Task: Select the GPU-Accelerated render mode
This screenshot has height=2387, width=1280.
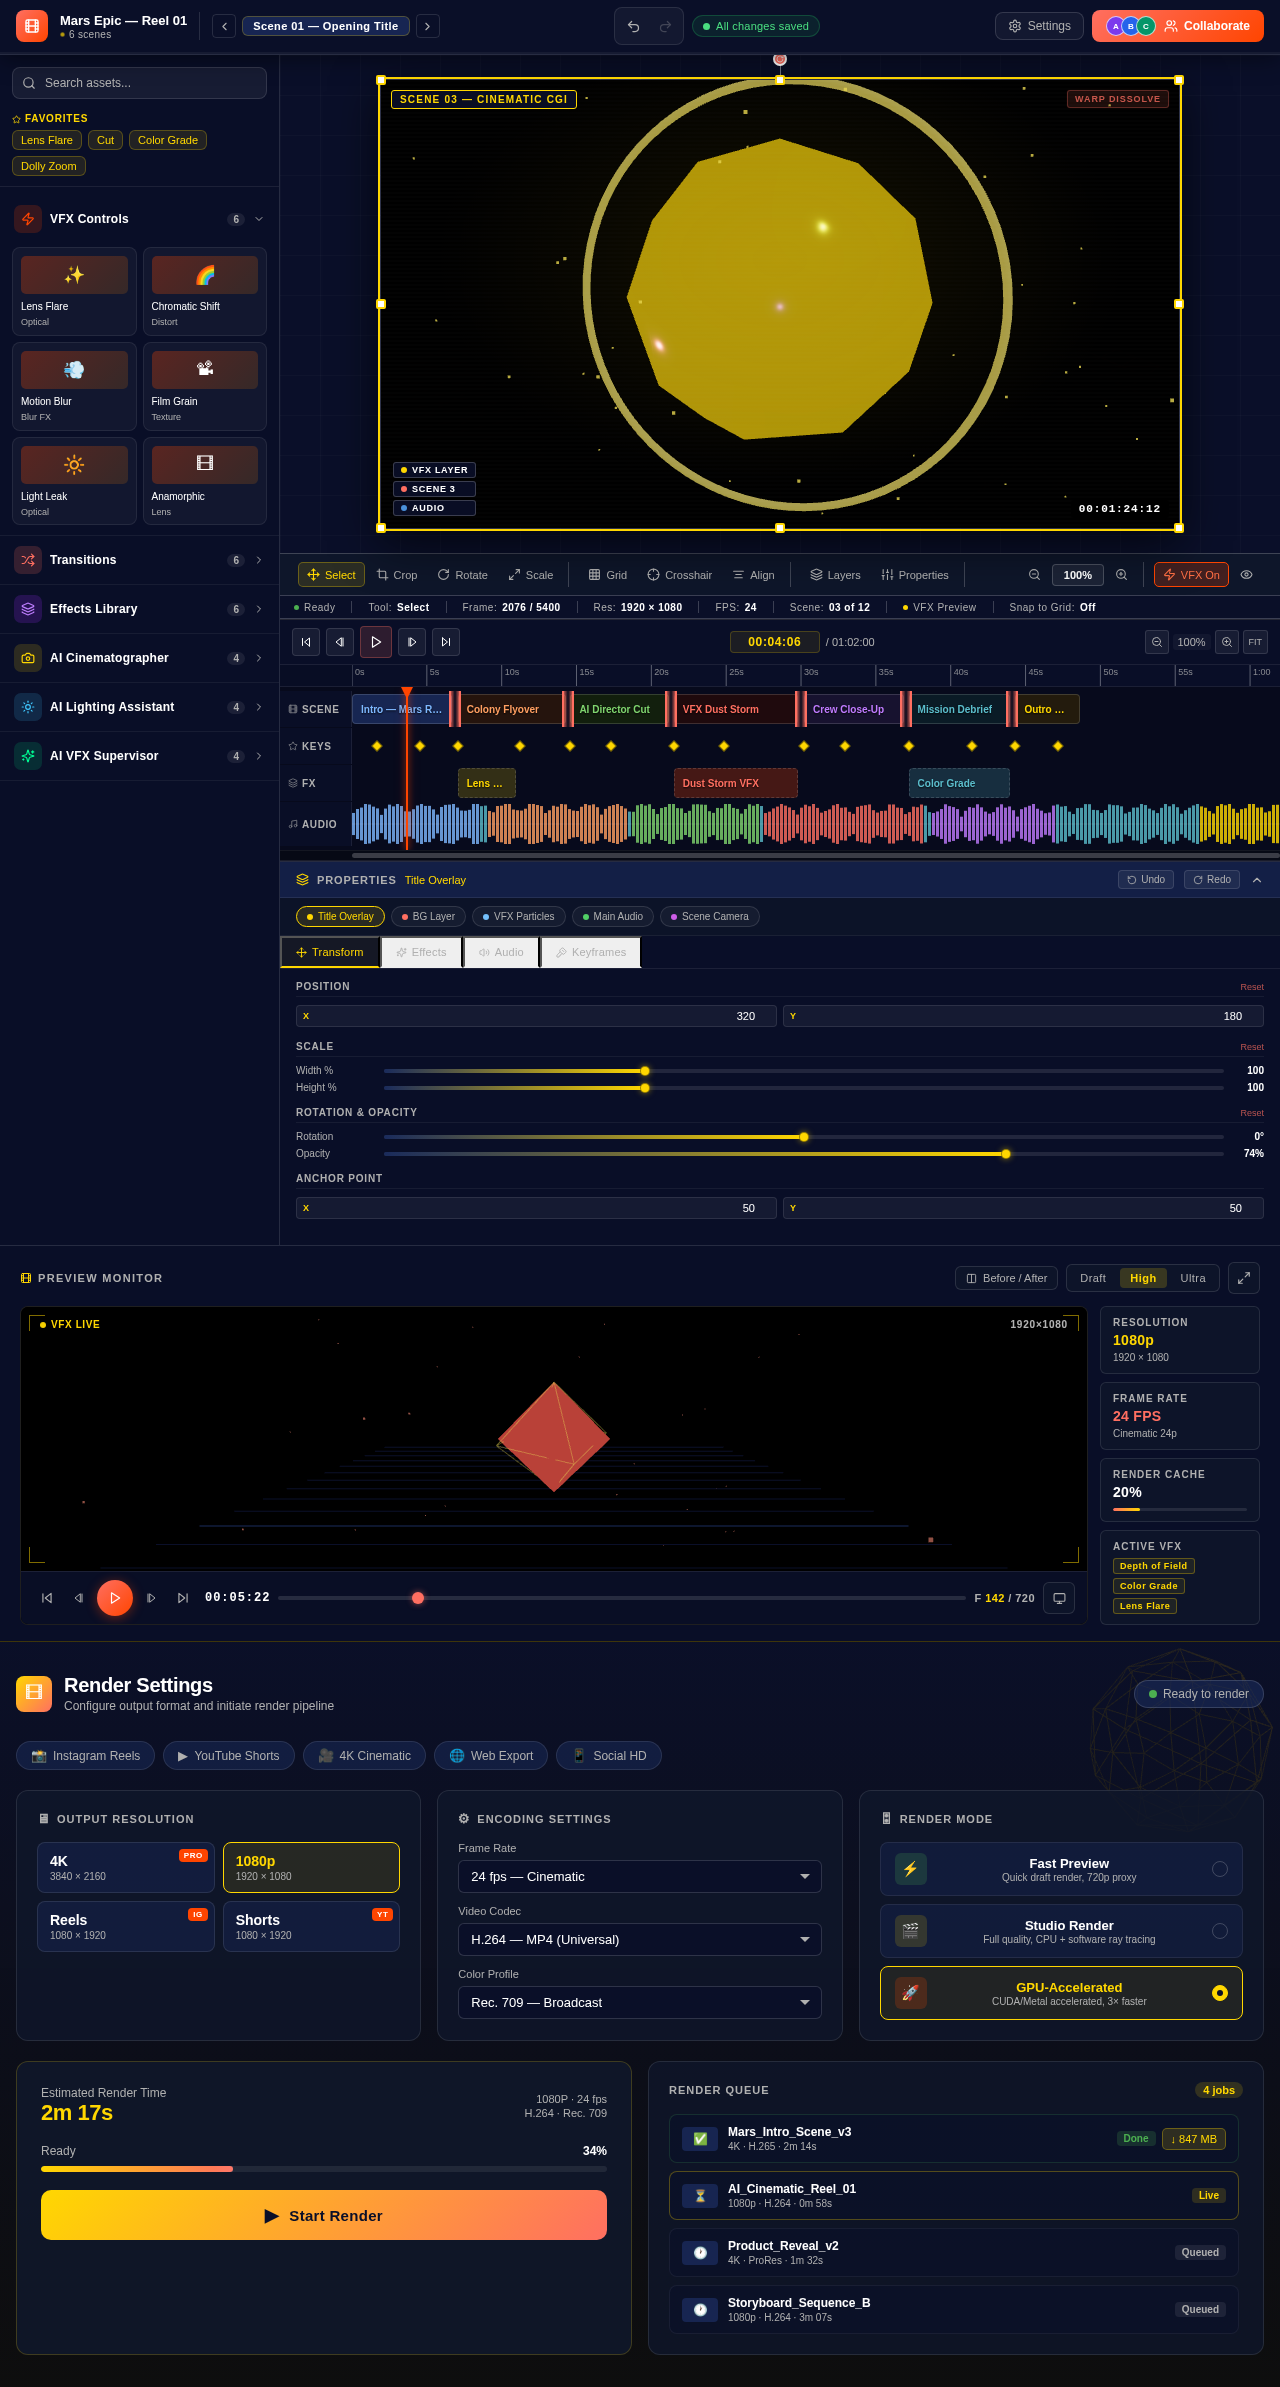Action: (x=1061, y=1993)
